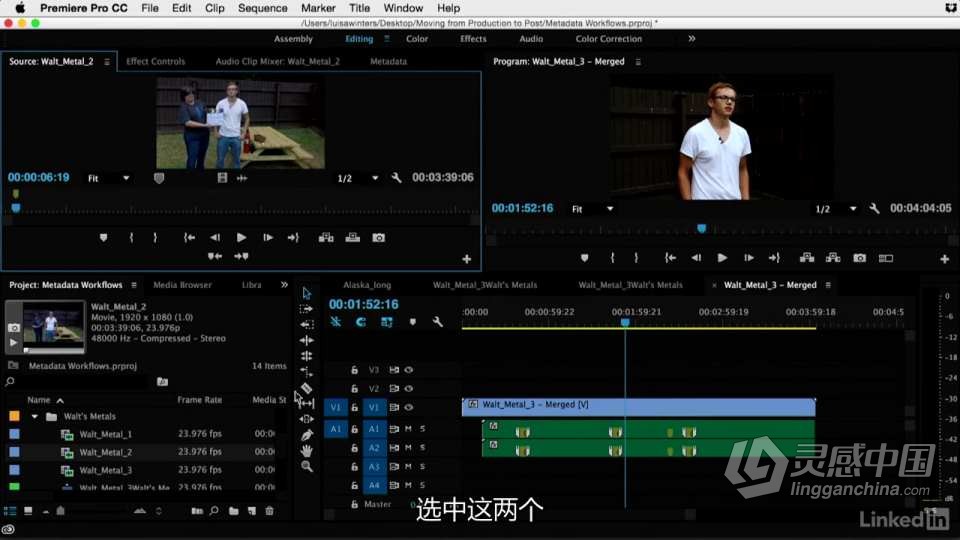Switch to Alaska_long sequence tab
The width and height of the screenshot is (960, 540).
[367, 285]
